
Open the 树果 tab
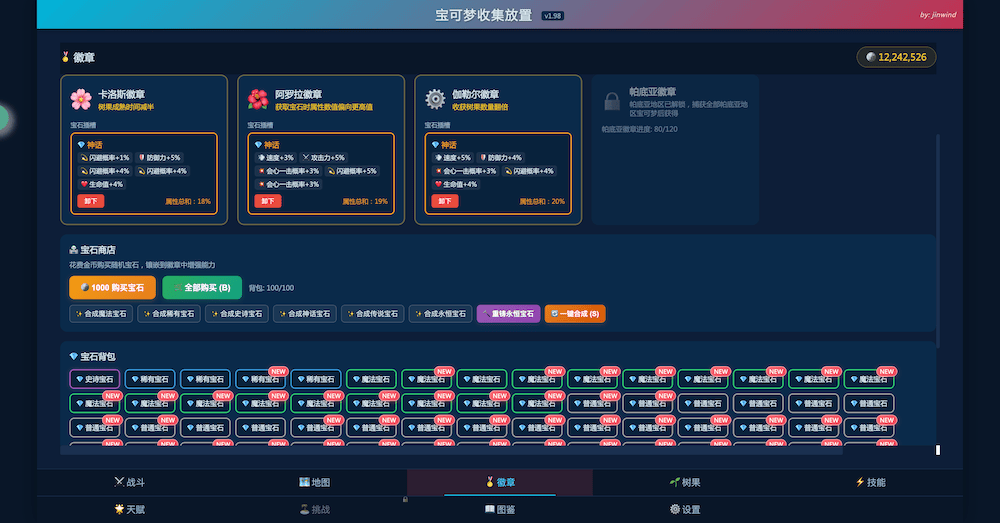pos(685,482)
